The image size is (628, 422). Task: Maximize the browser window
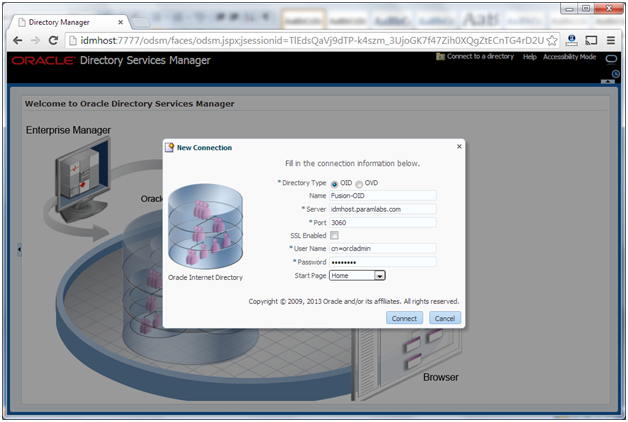pos(586,8)
